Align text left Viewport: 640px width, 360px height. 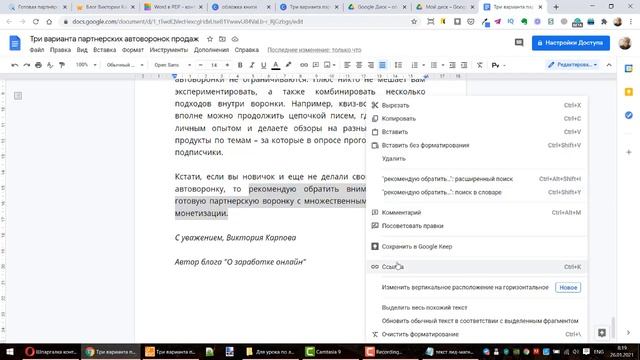pos(347,65)
